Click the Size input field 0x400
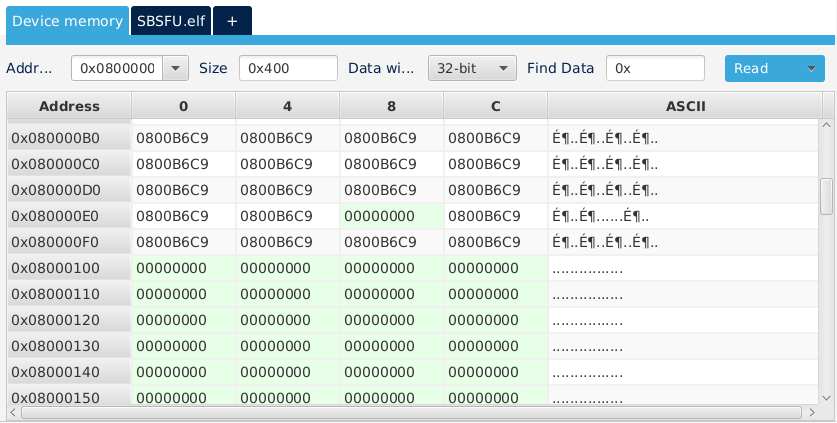Image resolution: width=837 pixels, height=423 pixels. tap(288, 68)
